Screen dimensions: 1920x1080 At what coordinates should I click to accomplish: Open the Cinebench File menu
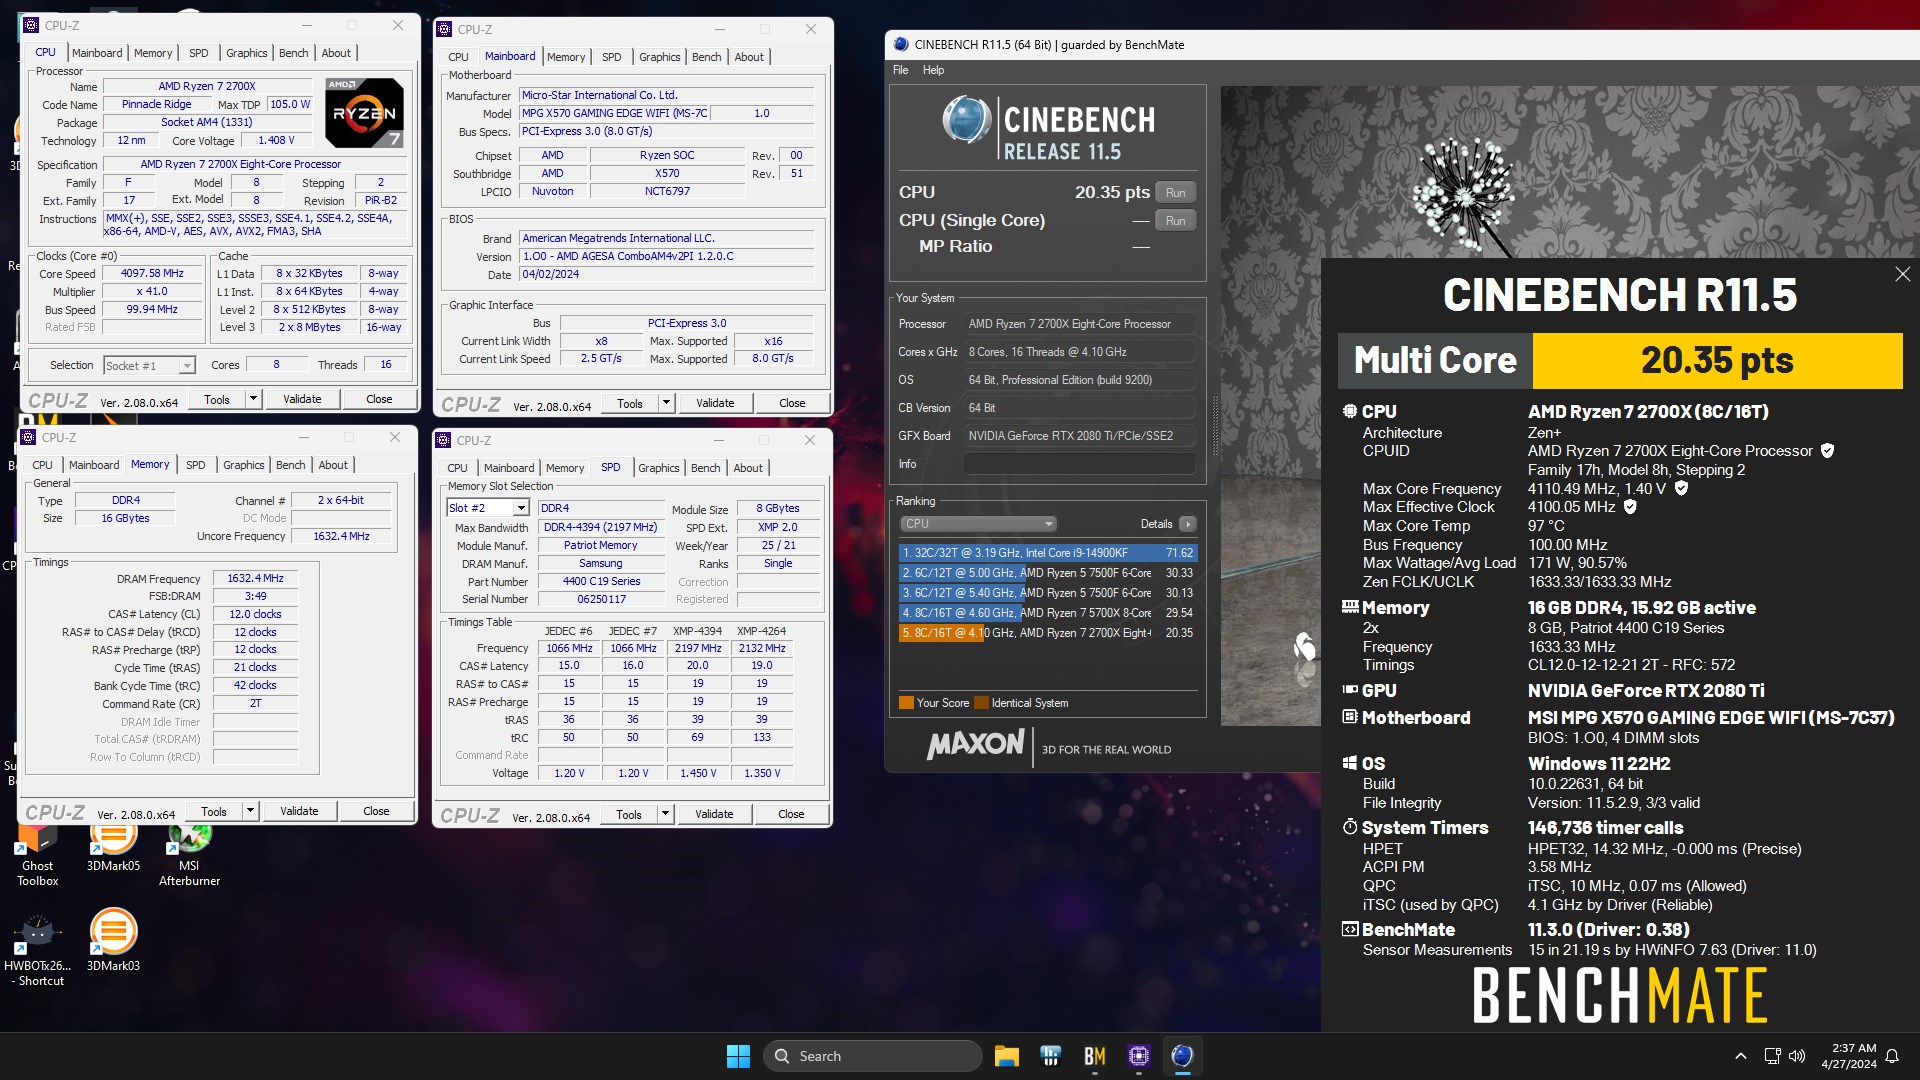(x=900, y=70)
